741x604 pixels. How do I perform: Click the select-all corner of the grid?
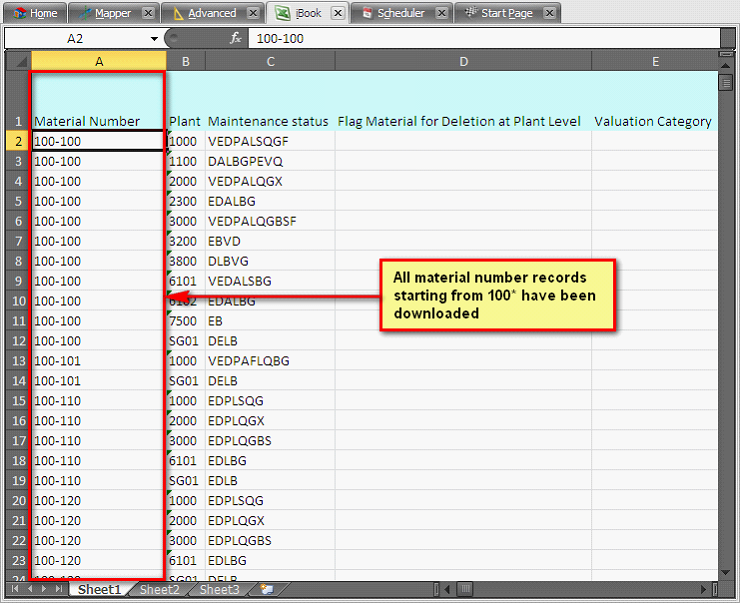pyautogui.click(x=17, y=61)
